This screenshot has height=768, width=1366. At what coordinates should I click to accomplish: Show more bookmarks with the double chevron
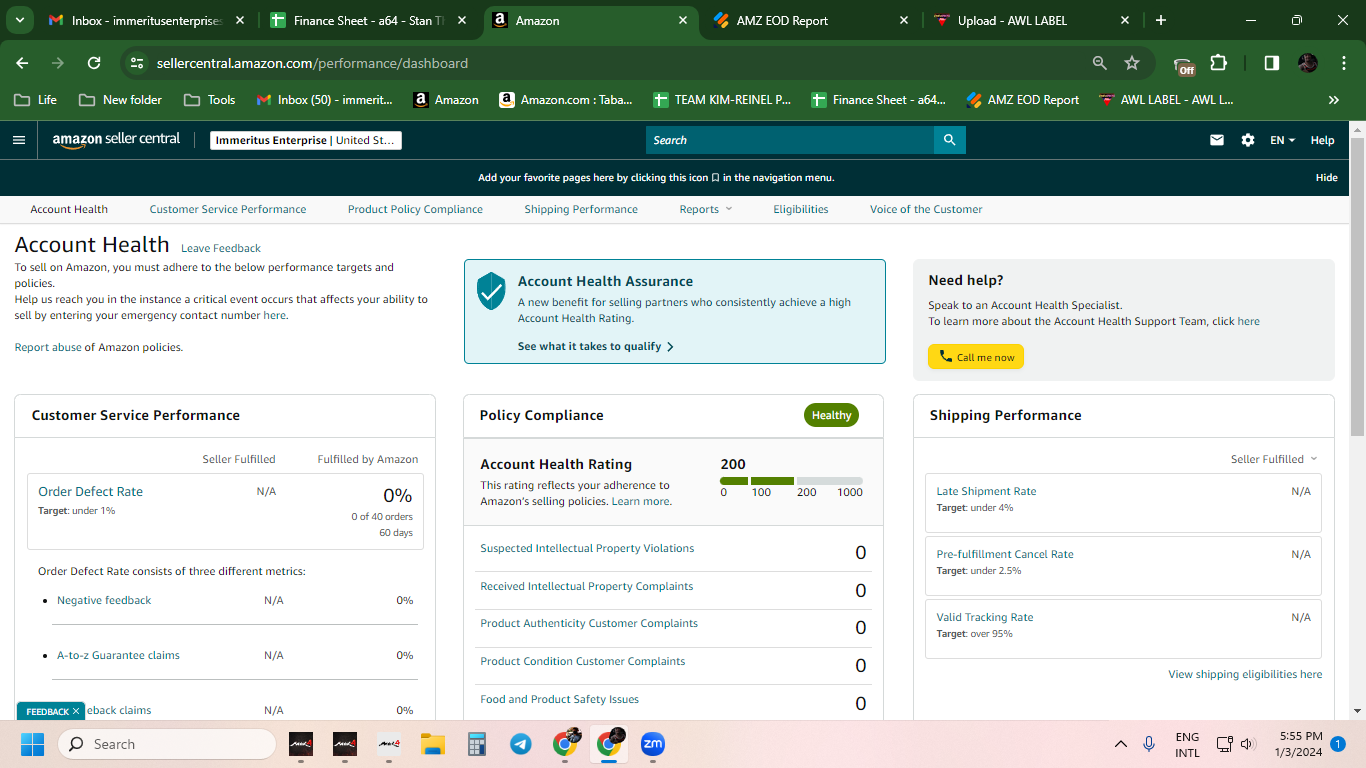1334,100
